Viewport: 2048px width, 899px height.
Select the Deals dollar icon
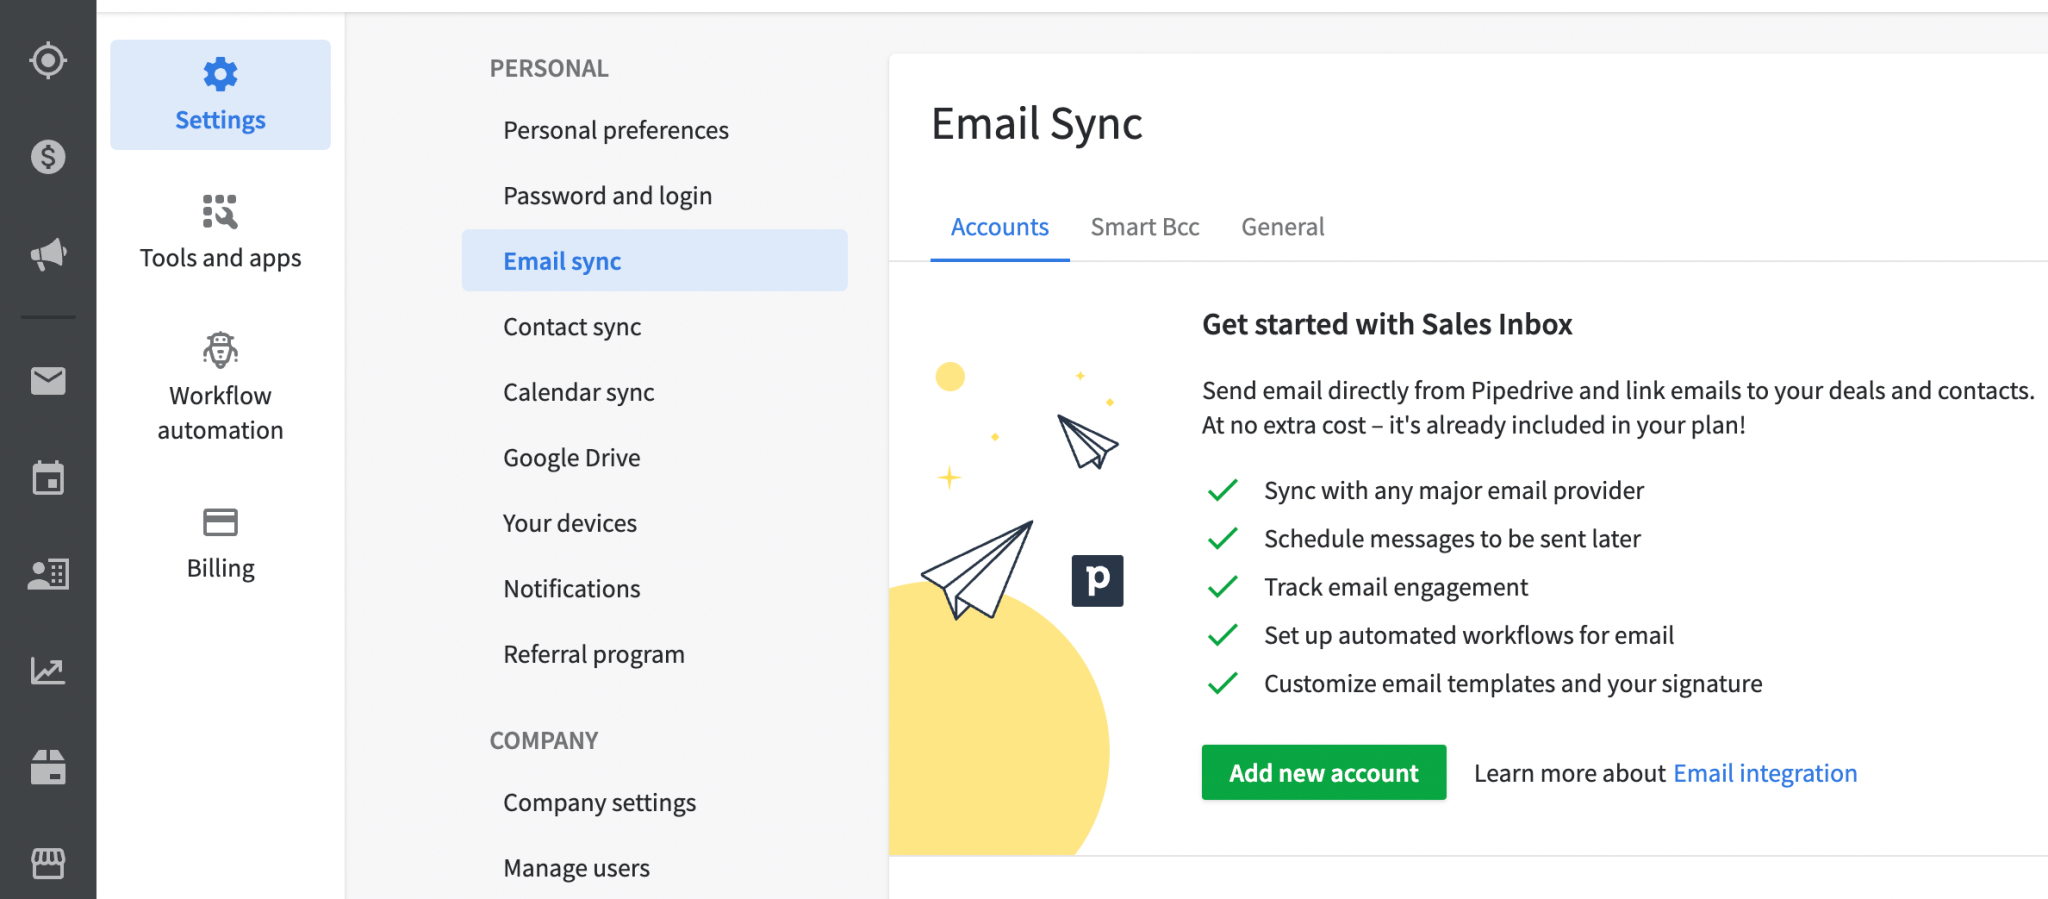click(x=47, y=156)
